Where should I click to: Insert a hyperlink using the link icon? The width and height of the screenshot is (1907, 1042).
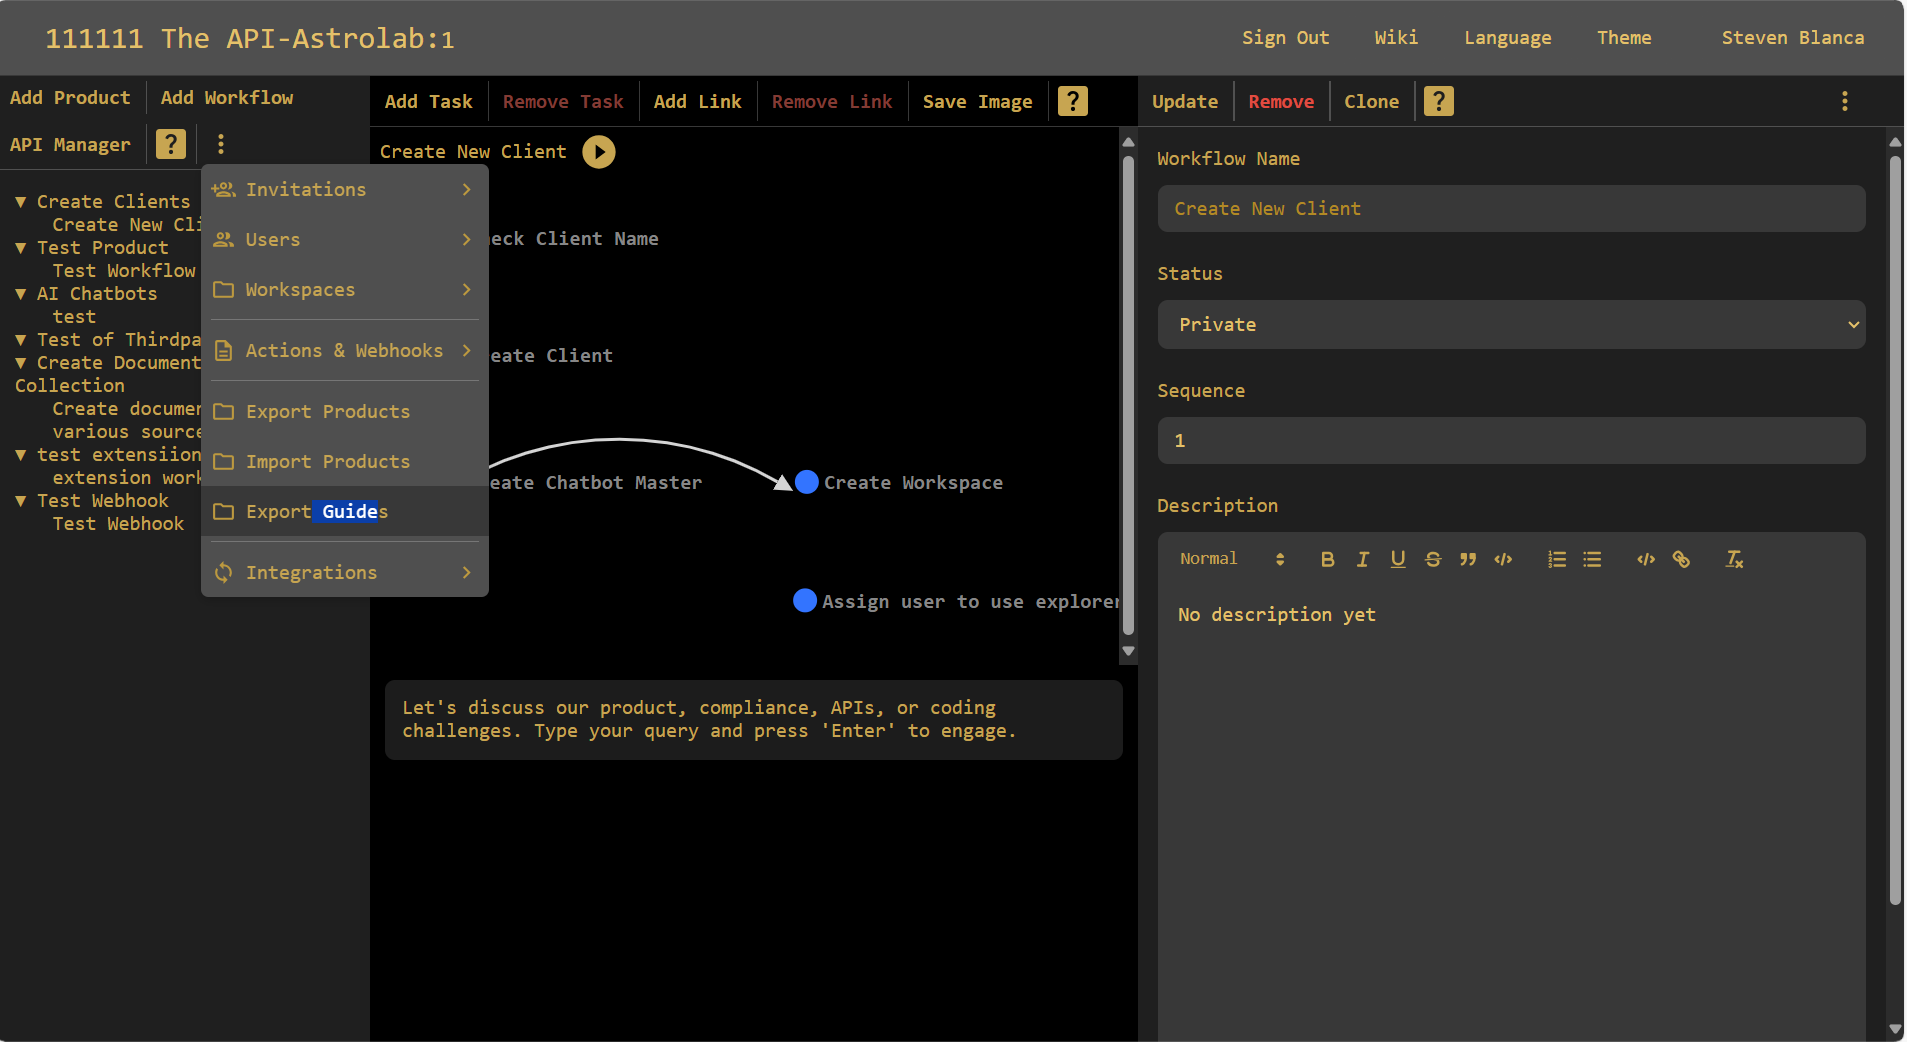[1681, 559]
